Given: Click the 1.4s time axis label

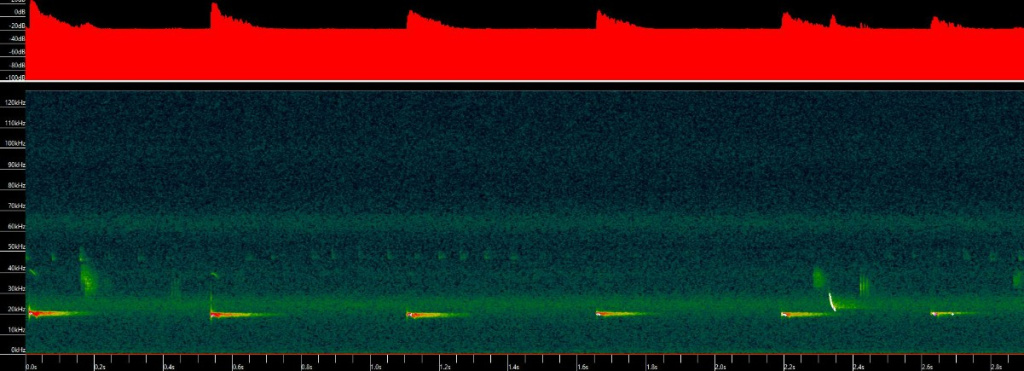Looking at the screenshot, I should coord(513,367).
